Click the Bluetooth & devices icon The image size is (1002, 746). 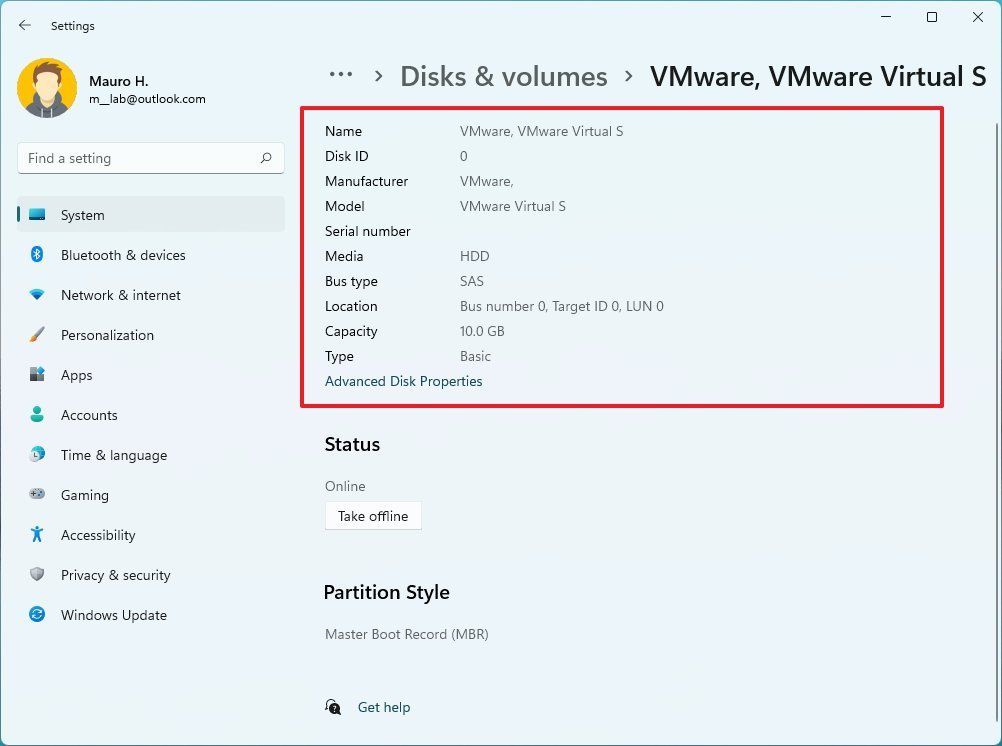click(37, 254)
